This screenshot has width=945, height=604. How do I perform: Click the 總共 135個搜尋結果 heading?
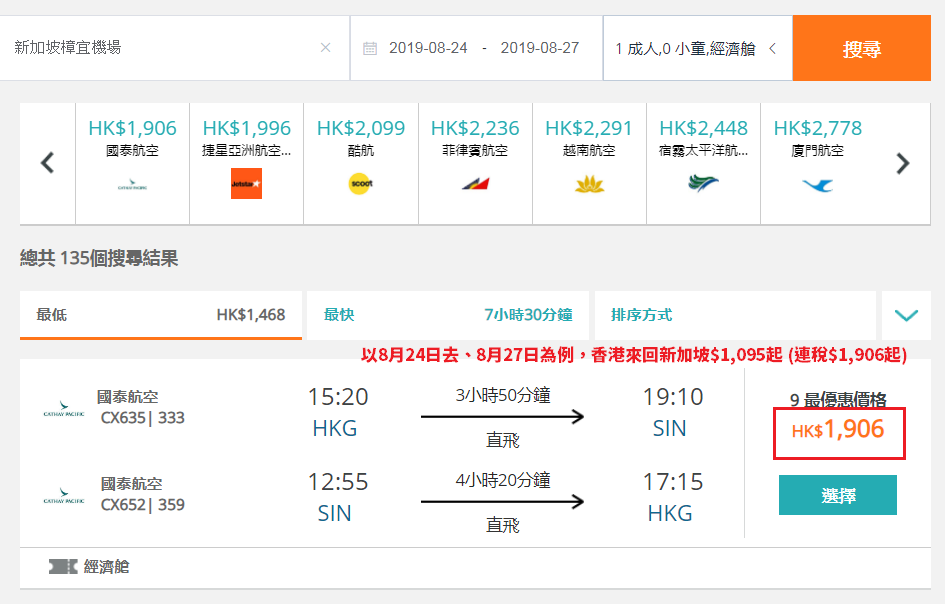coord(99,259)
